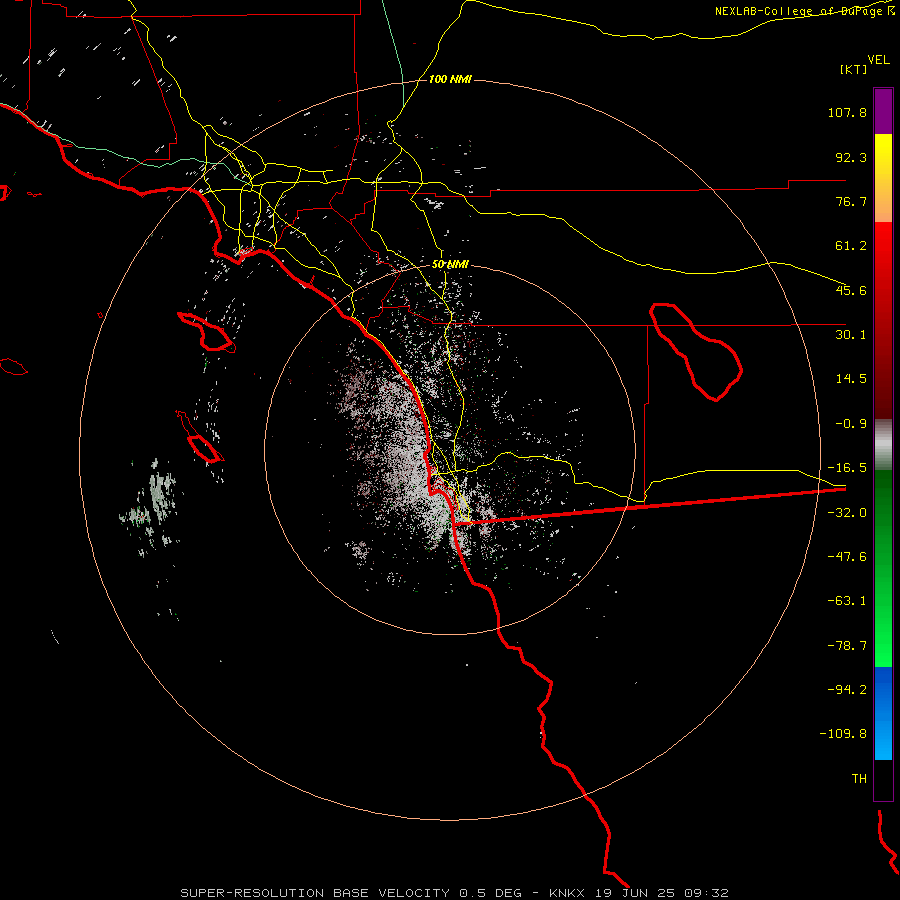Click the -109.8 velocity scale value
The width and height of the screenshot is (900, 900).
843,734
